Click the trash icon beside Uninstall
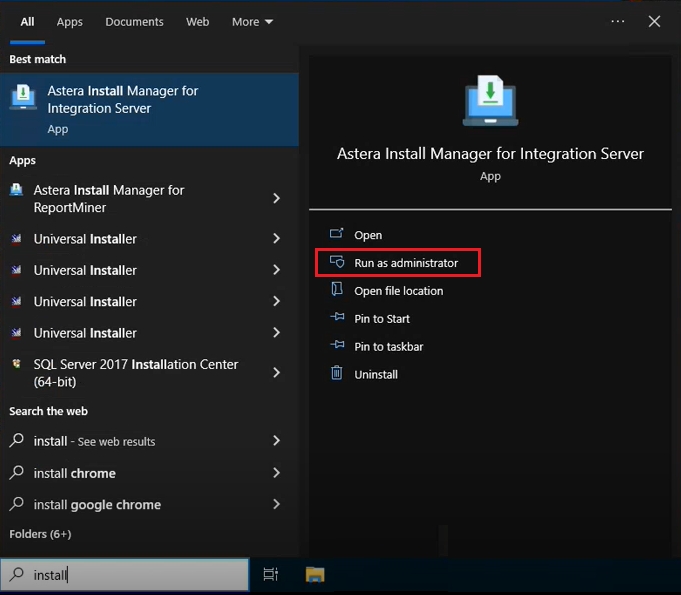Viewport: 681px width, 595px height. (x=336, y=374)
